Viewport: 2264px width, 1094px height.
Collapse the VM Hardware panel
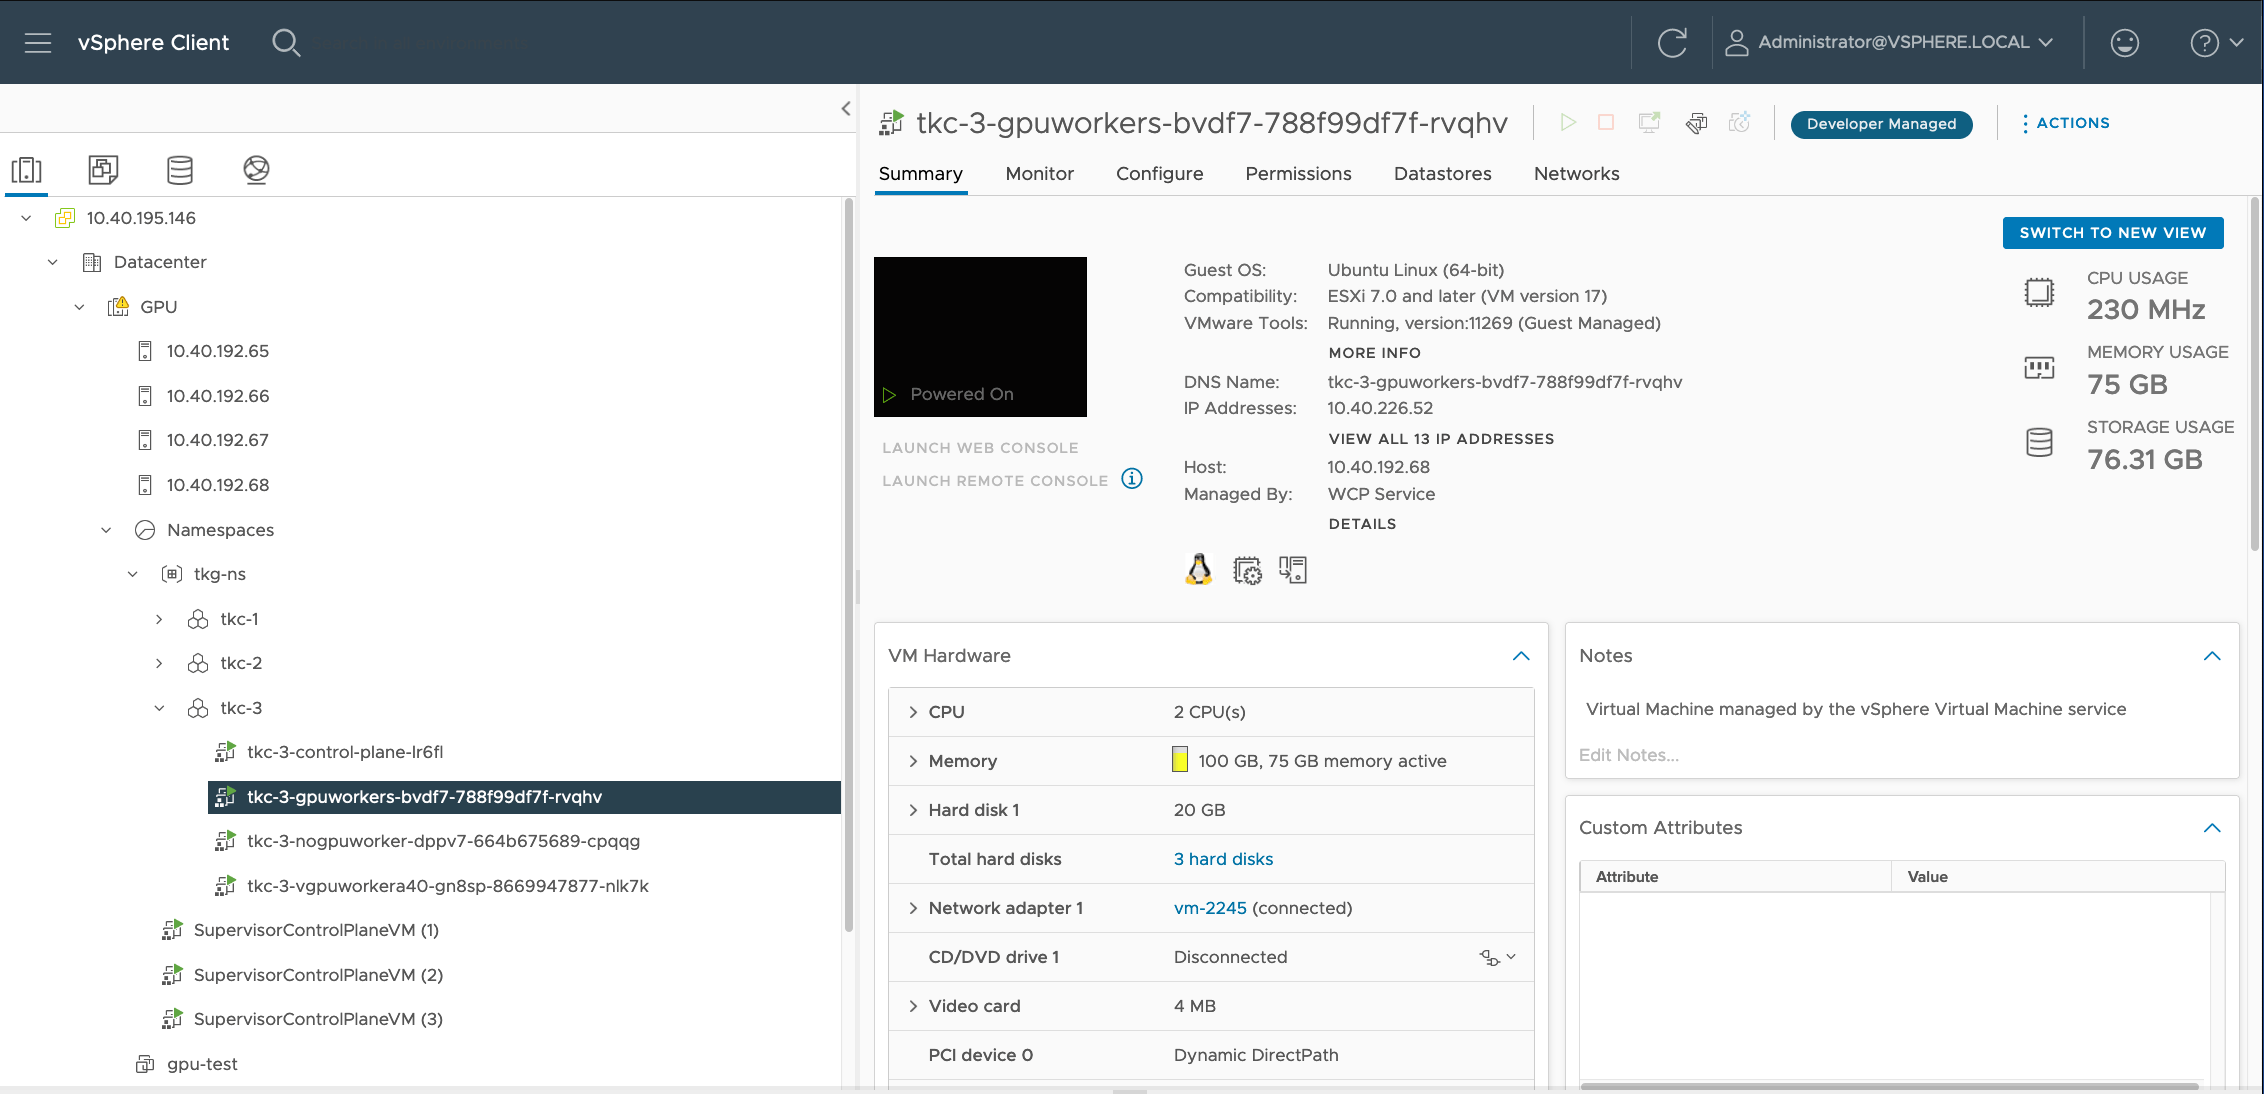pyautogui.click(x=1521, y=656)
